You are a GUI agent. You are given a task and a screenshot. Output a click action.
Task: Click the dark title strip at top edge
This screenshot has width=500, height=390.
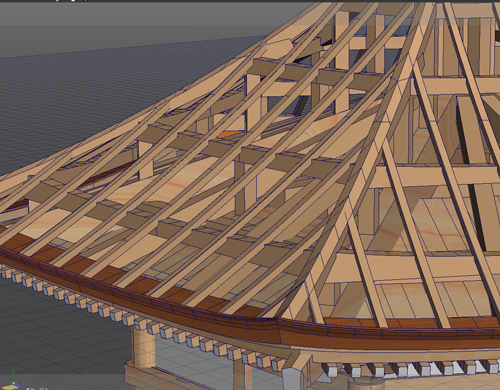[250, 1]
